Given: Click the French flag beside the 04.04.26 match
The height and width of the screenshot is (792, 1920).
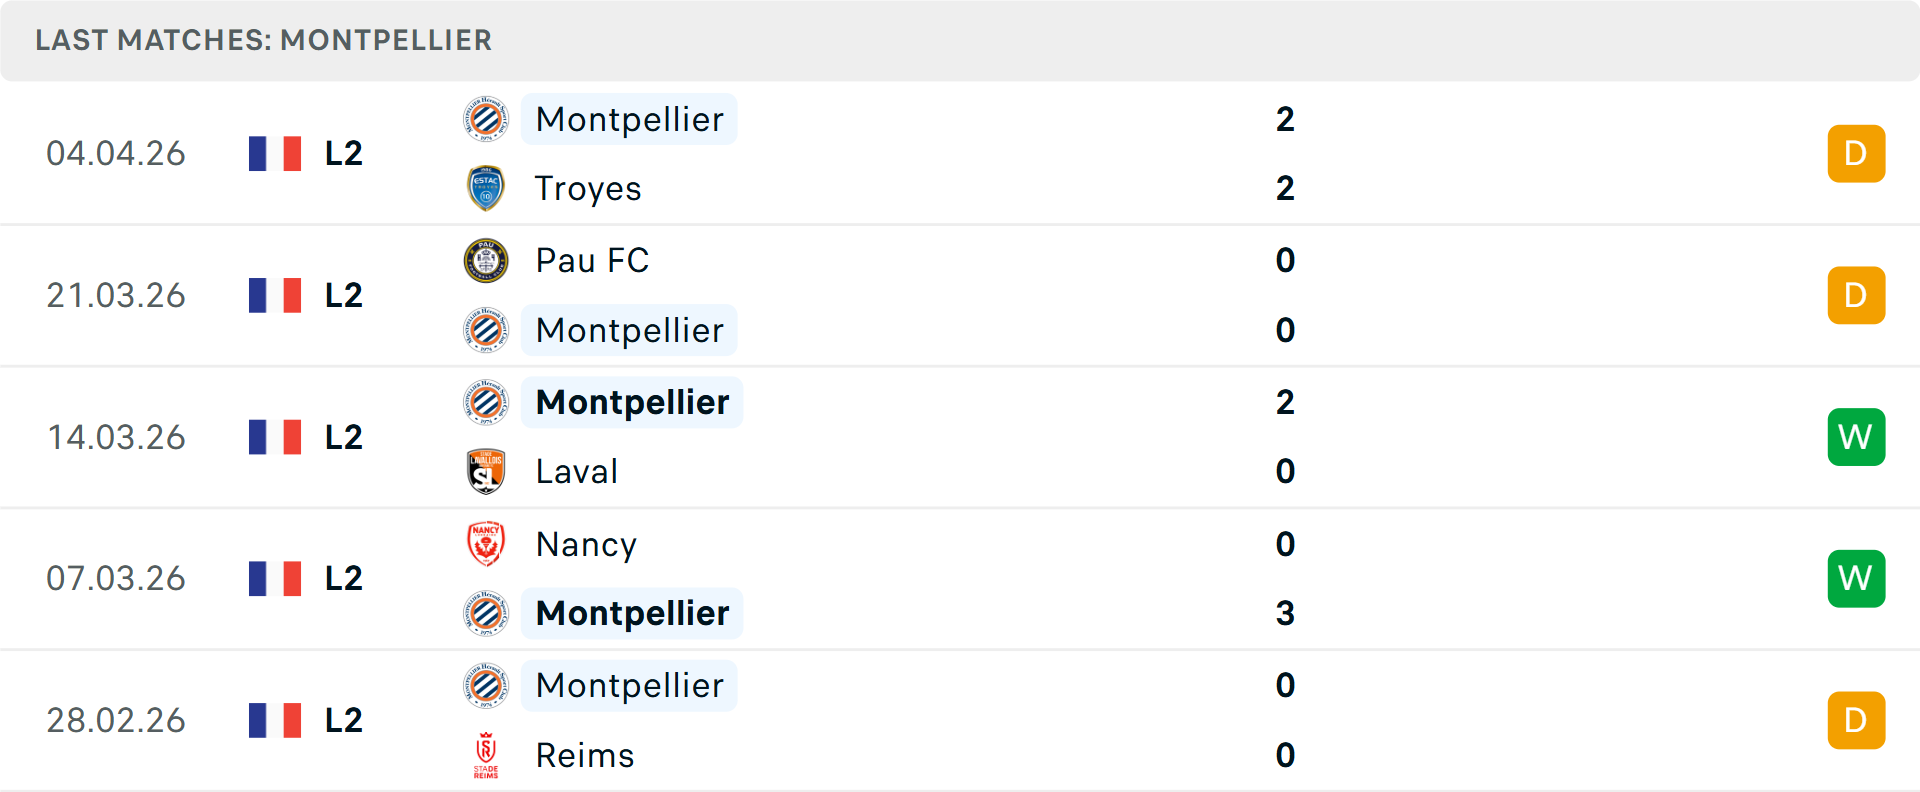Looking at the screenshot, I should pyautogui.click(x=275, y=153).
